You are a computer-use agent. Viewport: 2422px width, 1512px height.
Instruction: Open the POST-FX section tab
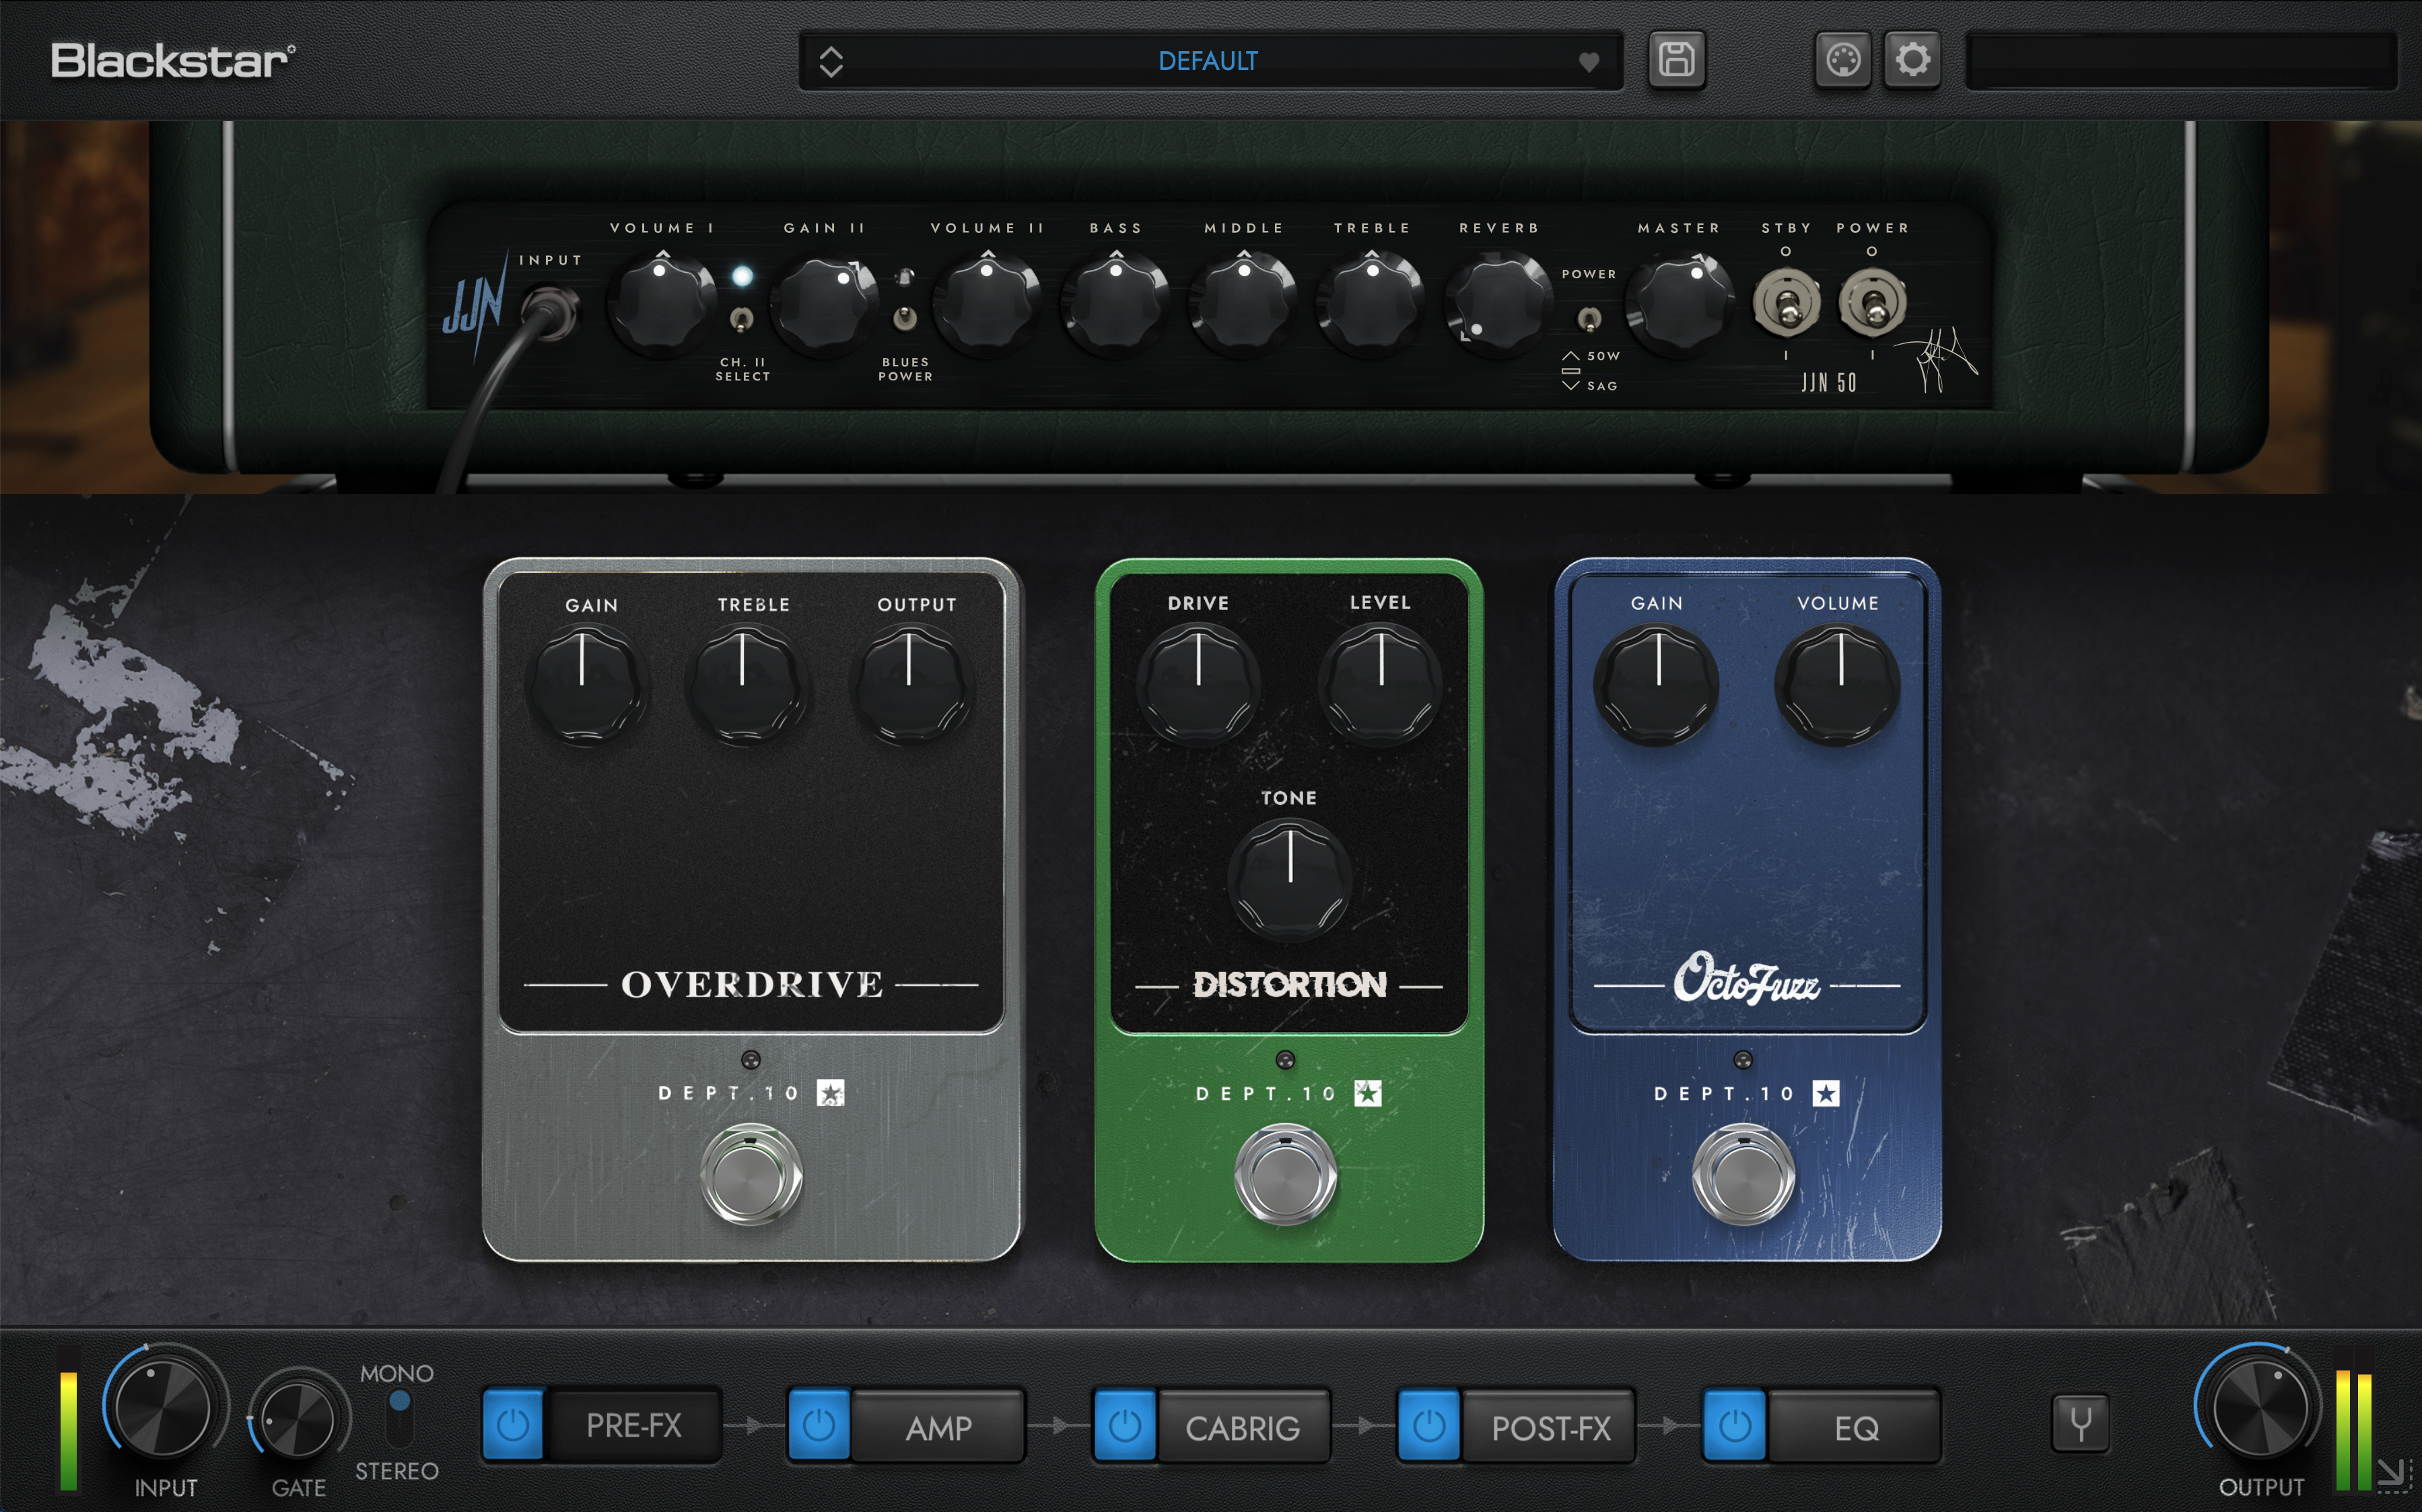pos(1550,1427)
